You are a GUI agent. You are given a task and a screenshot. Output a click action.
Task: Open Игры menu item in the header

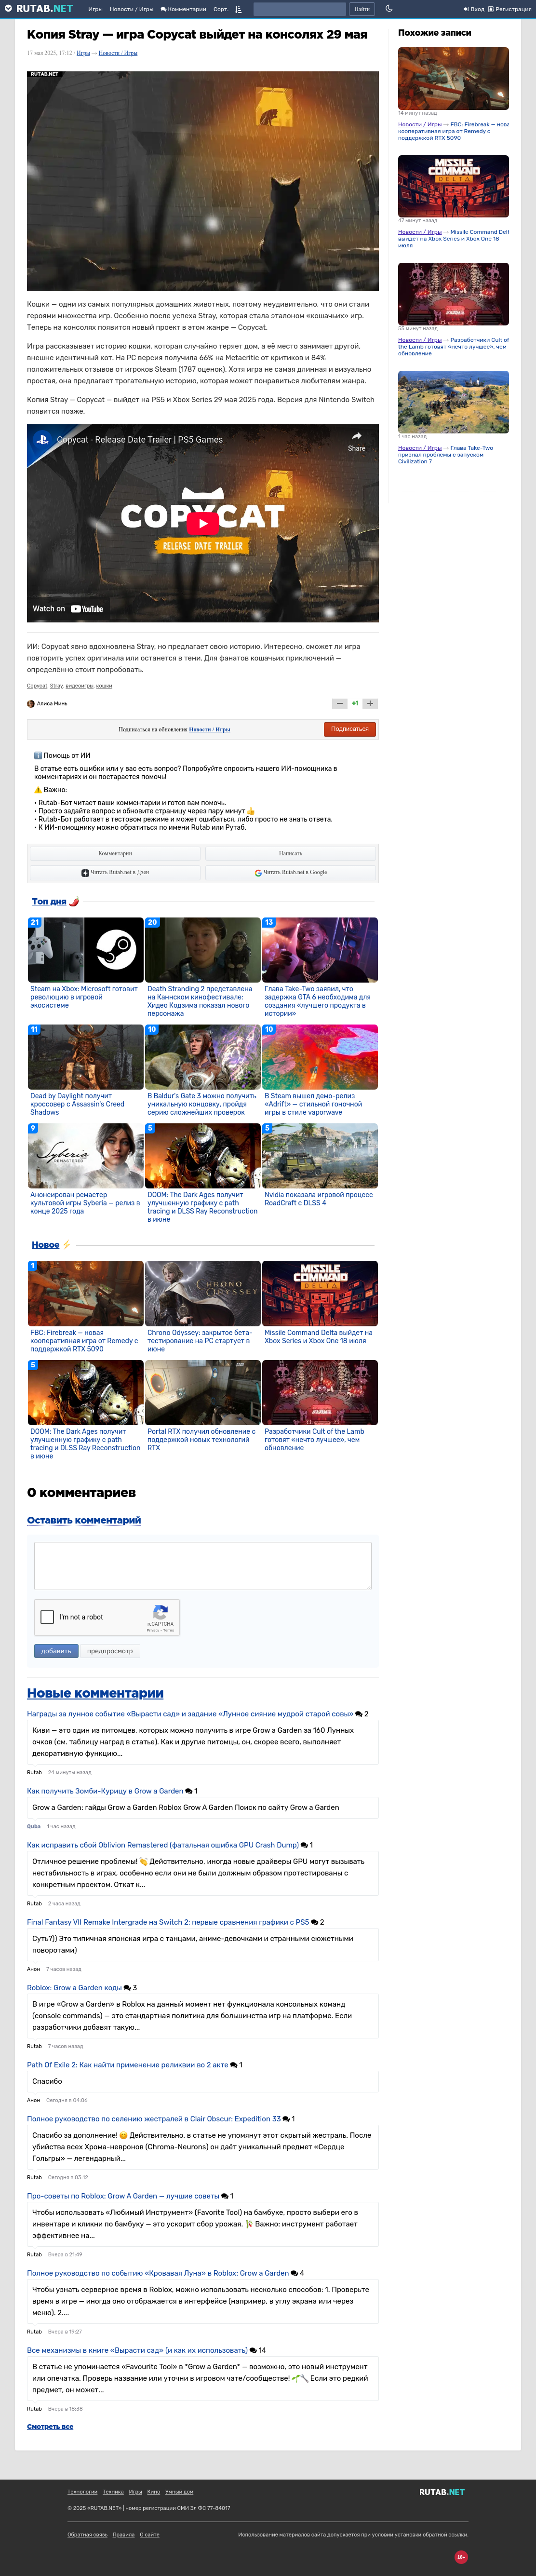(95, 9)
